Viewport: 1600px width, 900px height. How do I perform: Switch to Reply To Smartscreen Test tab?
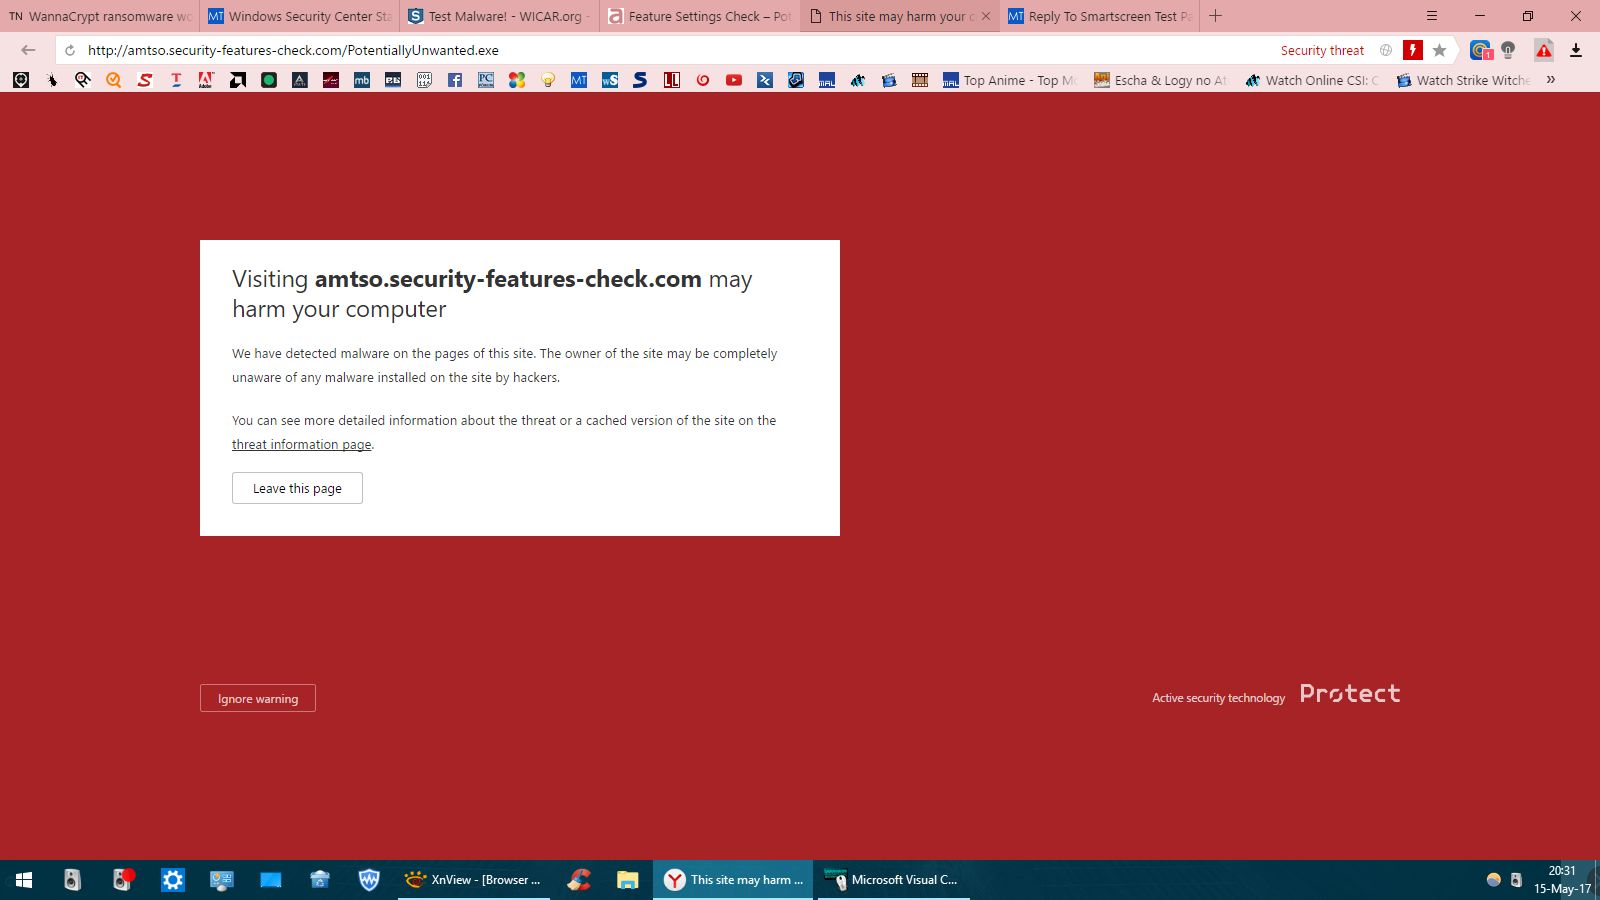pyautogui.click(x=1100, y=16)
